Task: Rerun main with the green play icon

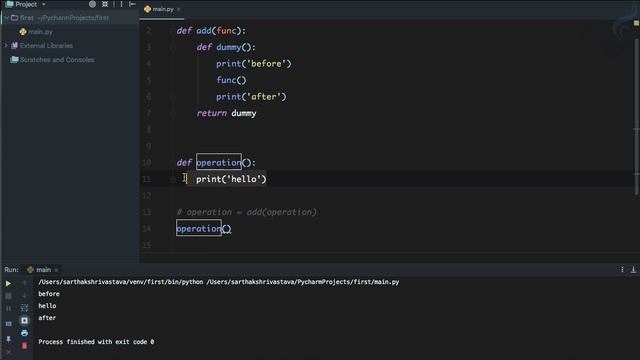Action: tap(8, 283)
